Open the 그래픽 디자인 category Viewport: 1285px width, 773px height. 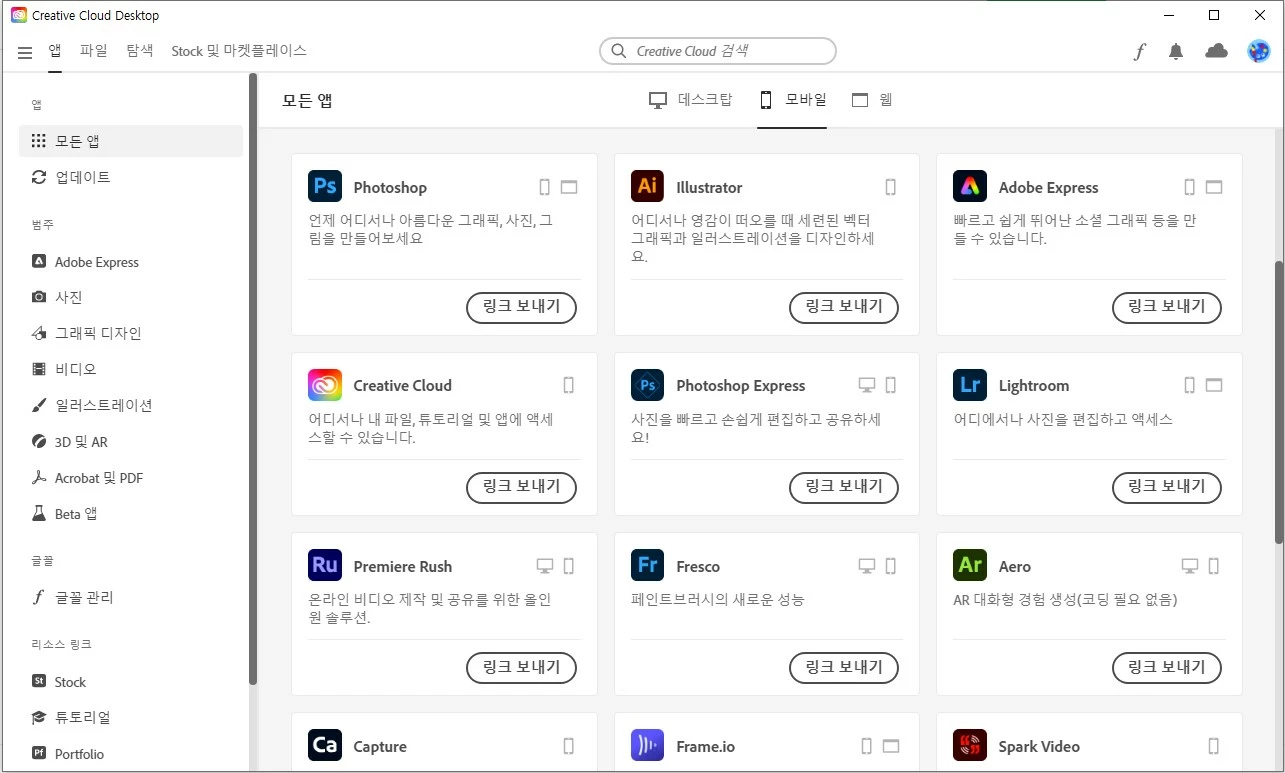pyautogui.click(x=131, y=333)
